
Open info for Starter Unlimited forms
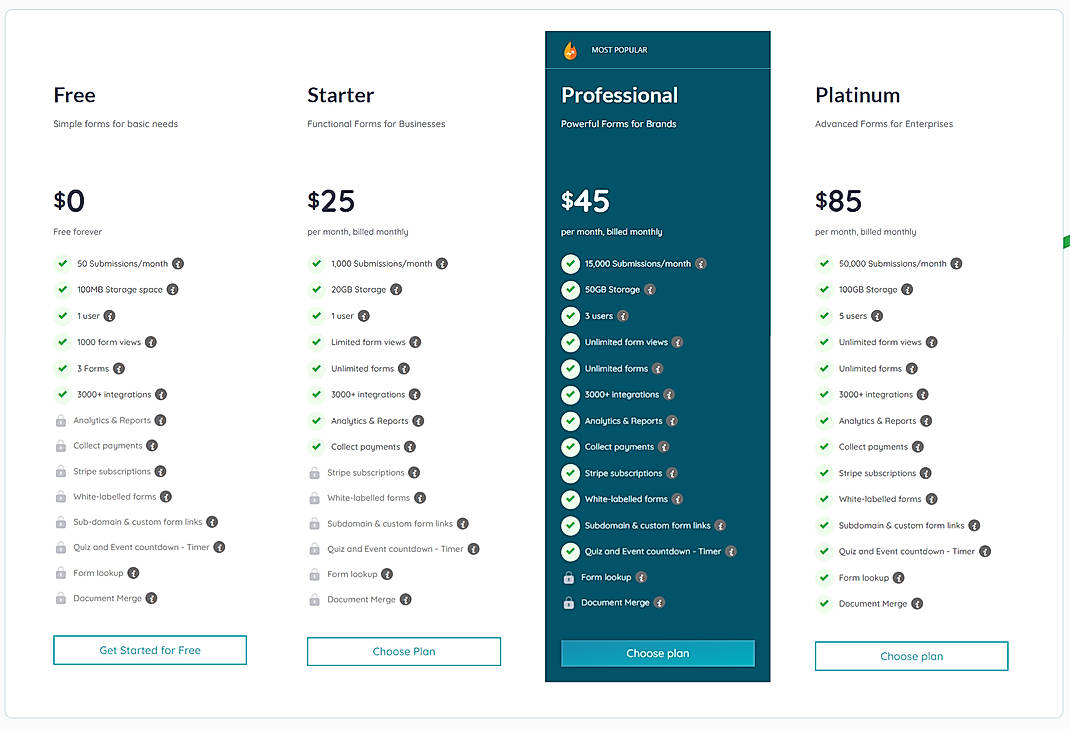click(404, 369)
